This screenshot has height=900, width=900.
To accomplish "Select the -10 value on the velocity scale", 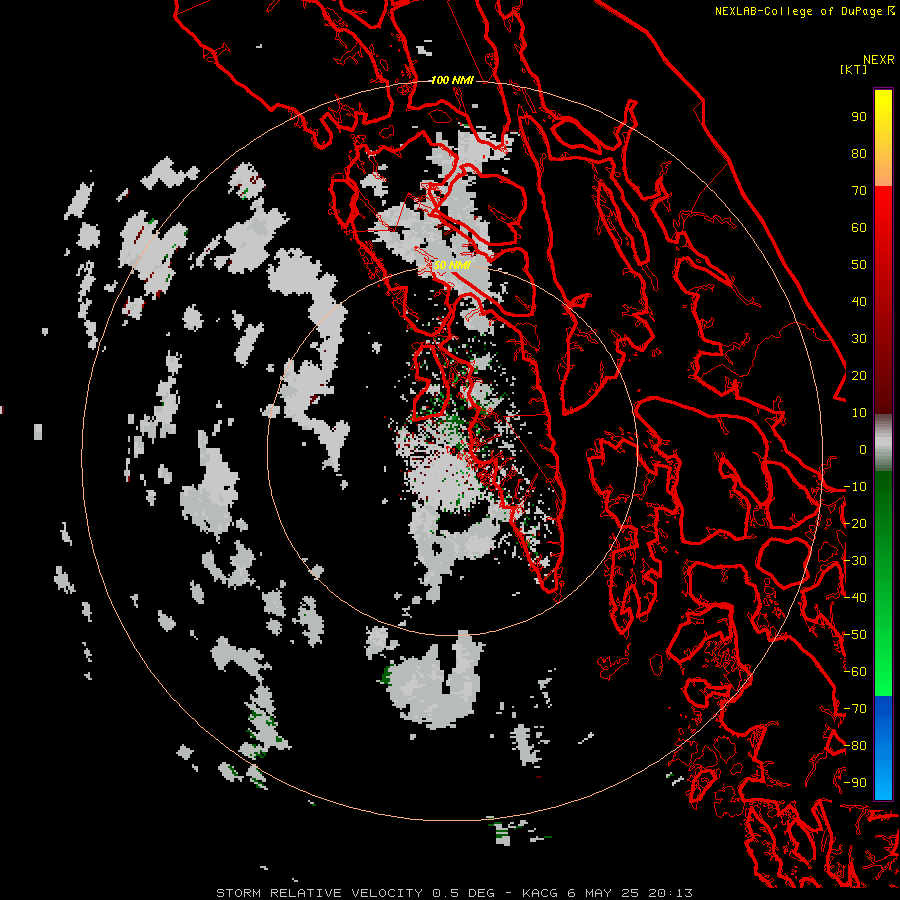I will click(855, 487).
